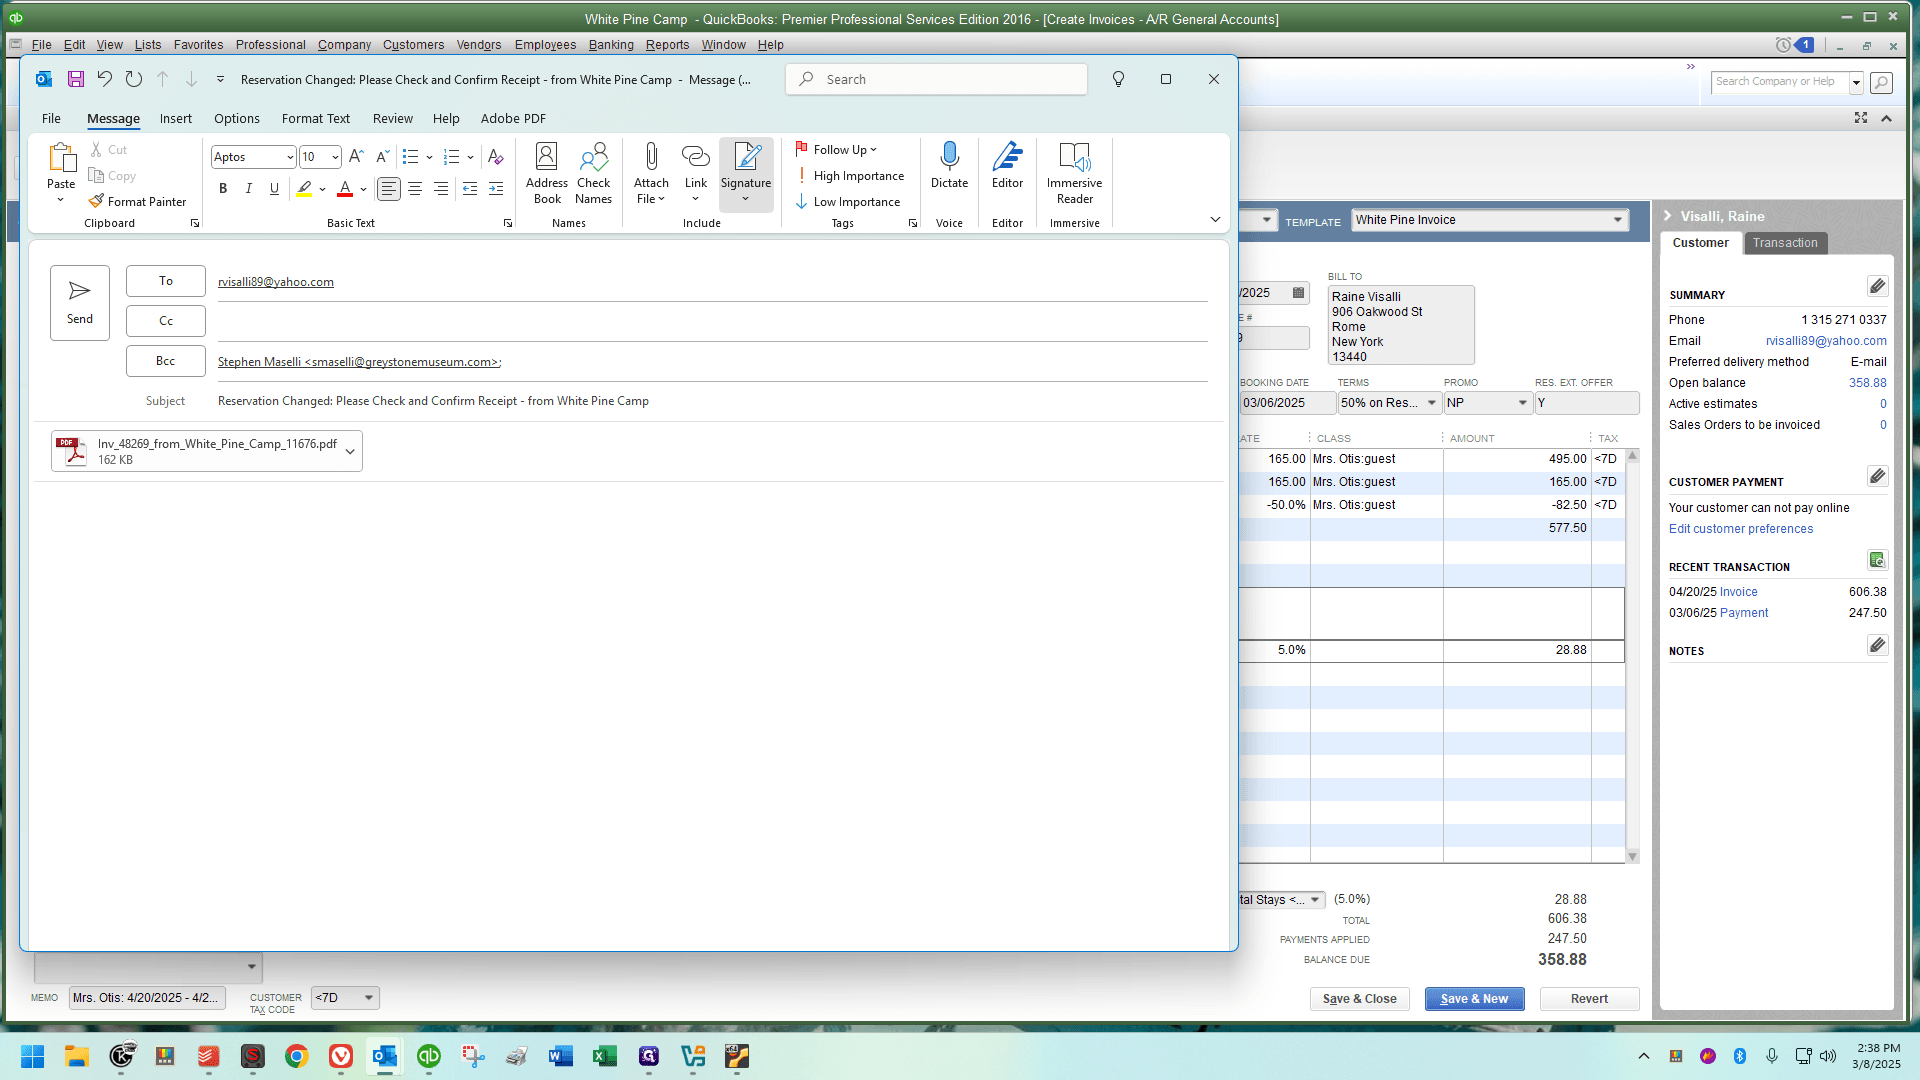Screen dimensions: 1920x1080
Task: Click the Memo field in QuickBooks
Action: (x=147, y=998)
